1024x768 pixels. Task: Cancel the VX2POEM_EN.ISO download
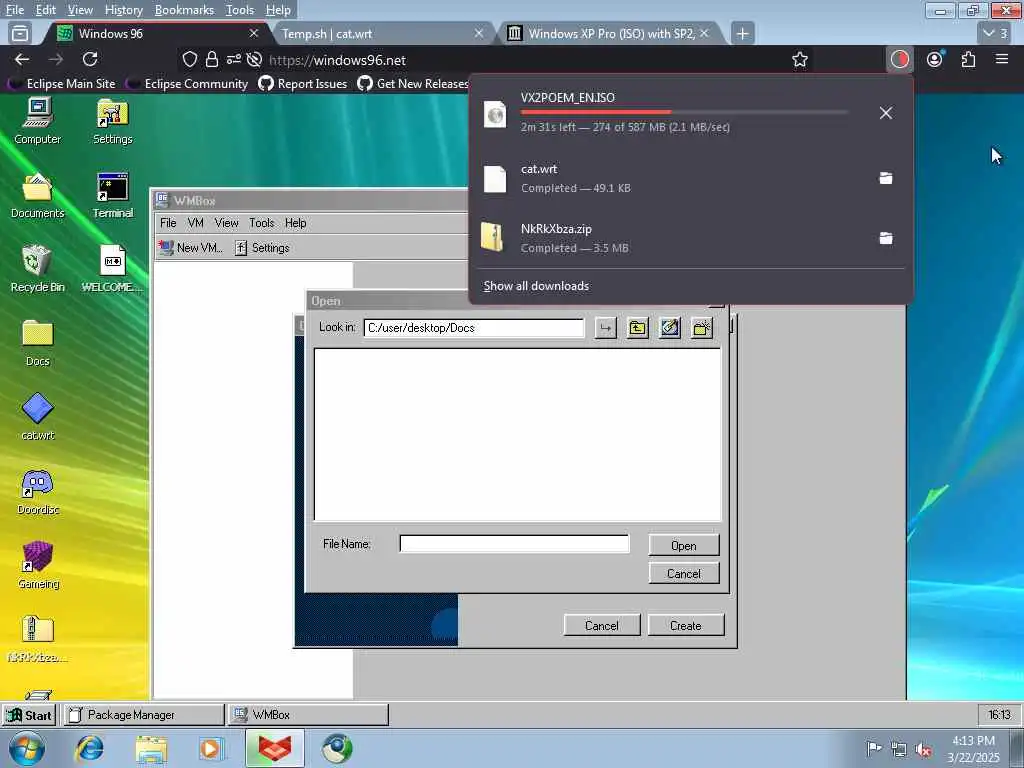886,113
